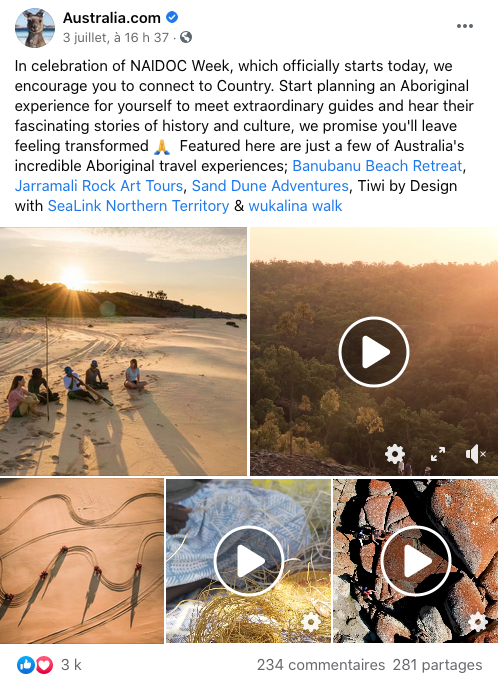Open the beach sunset group photo
Viewport: 498px width, 681px height.
click(x=123, y=351)
